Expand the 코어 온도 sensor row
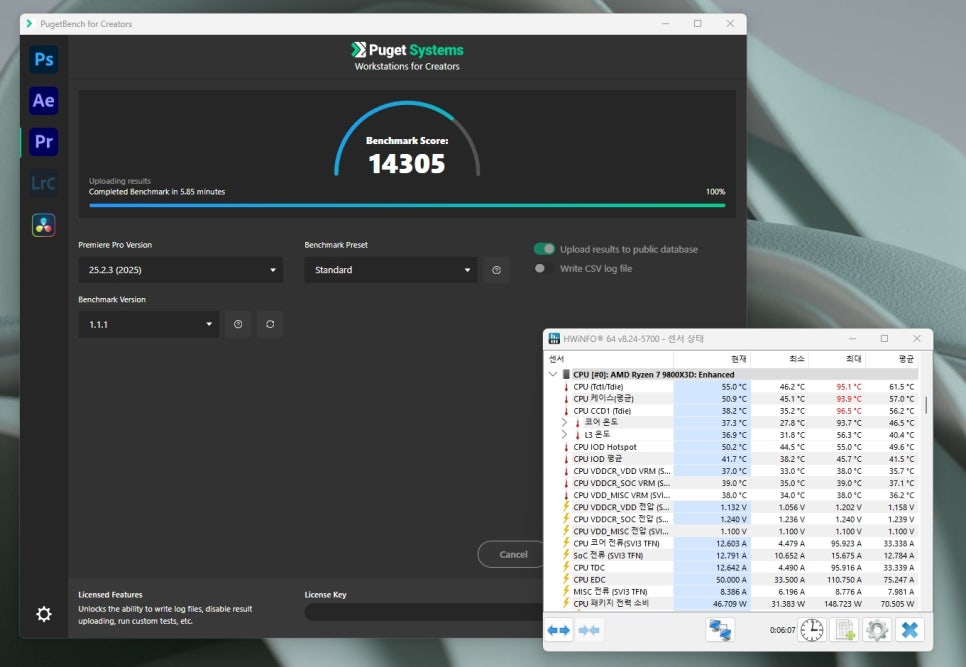 tap(564, 422)
